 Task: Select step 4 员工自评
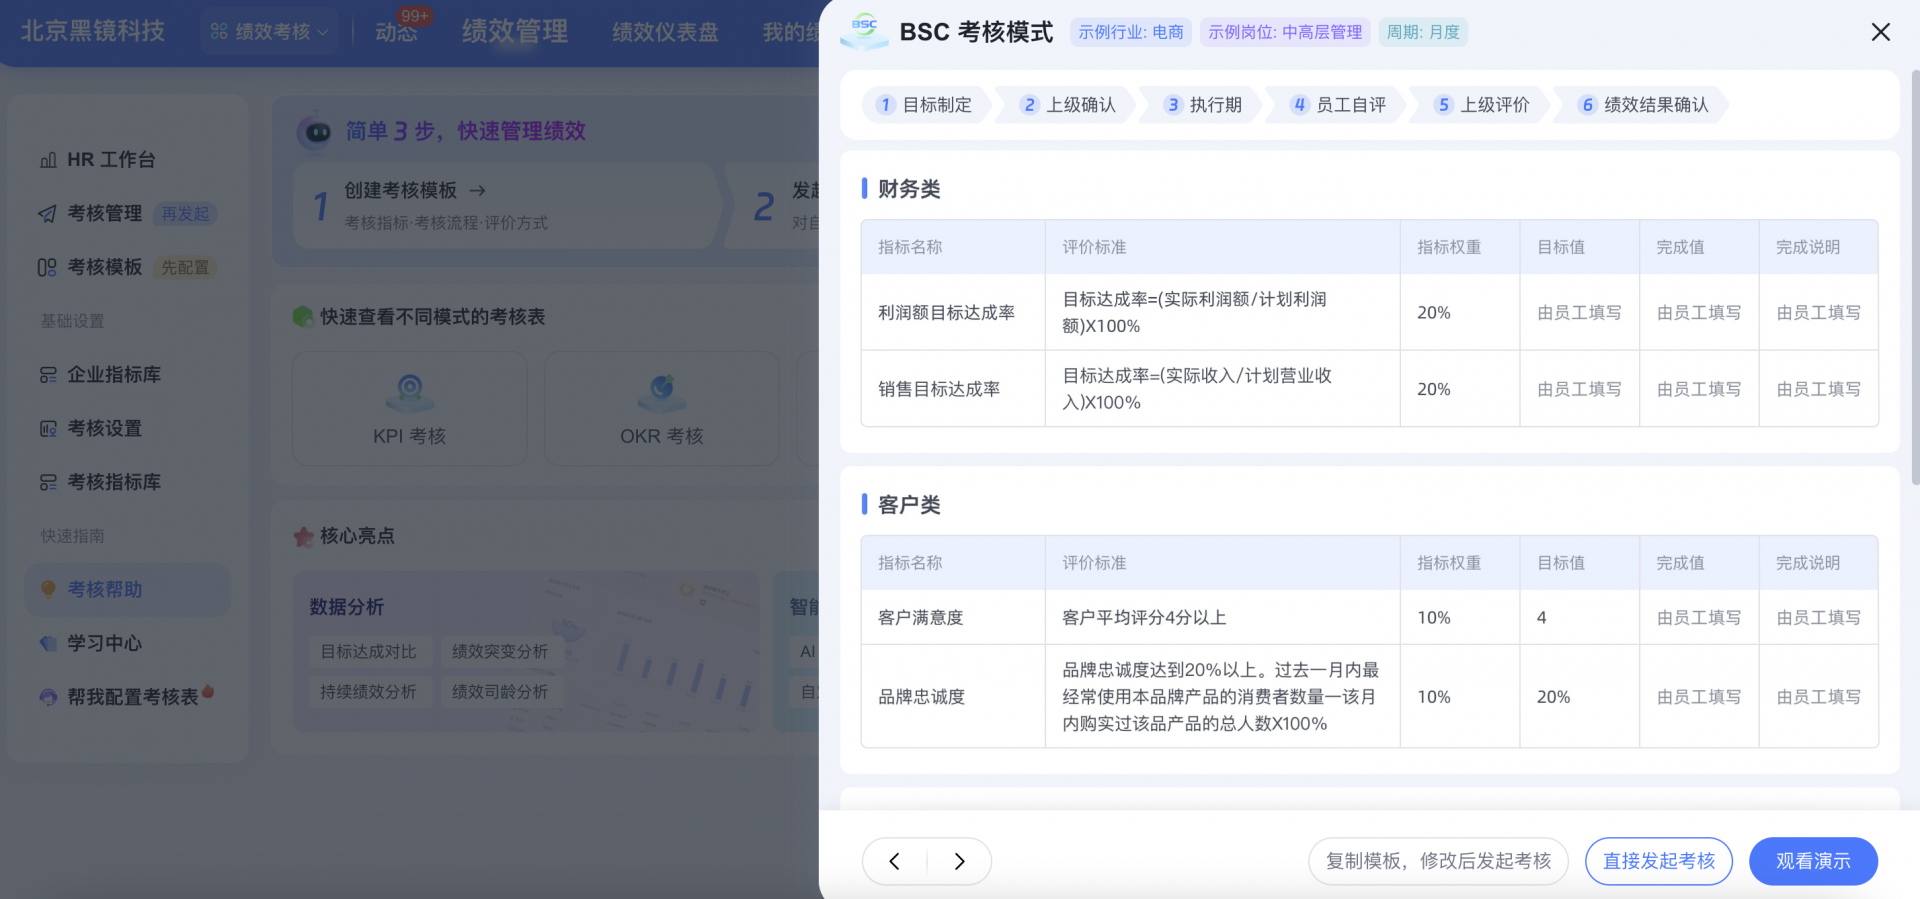1339,105
